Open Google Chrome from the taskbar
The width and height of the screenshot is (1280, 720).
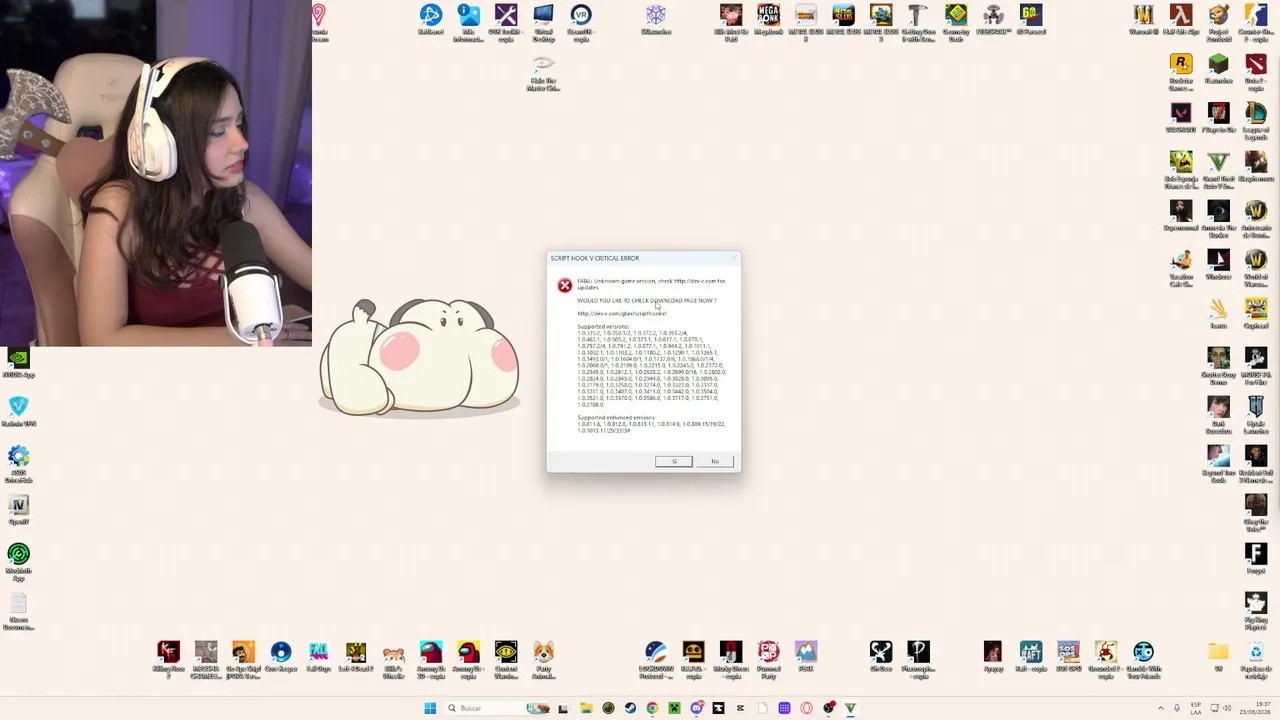pos(651,708)
